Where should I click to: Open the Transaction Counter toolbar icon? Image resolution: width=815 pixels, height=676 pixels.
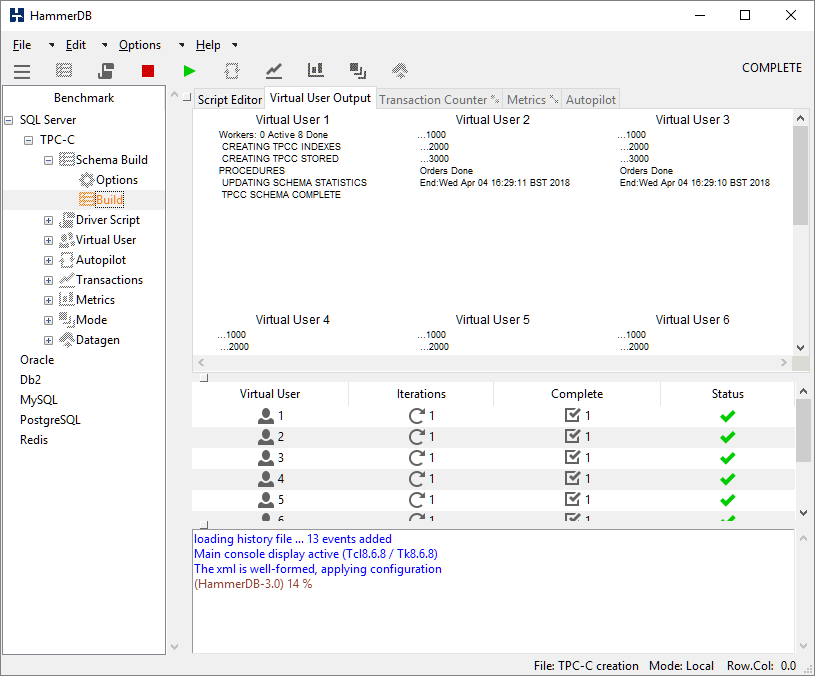pyautogui.click(x=274, y=71)
